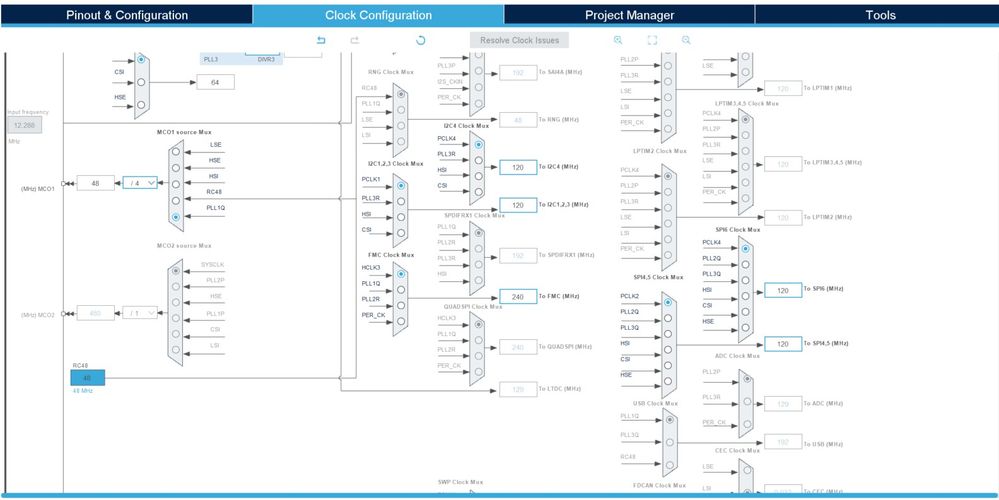Open the MCO2 /1 divider dropdown
This screenshot has width=999, height=500.
click(140, 313)
